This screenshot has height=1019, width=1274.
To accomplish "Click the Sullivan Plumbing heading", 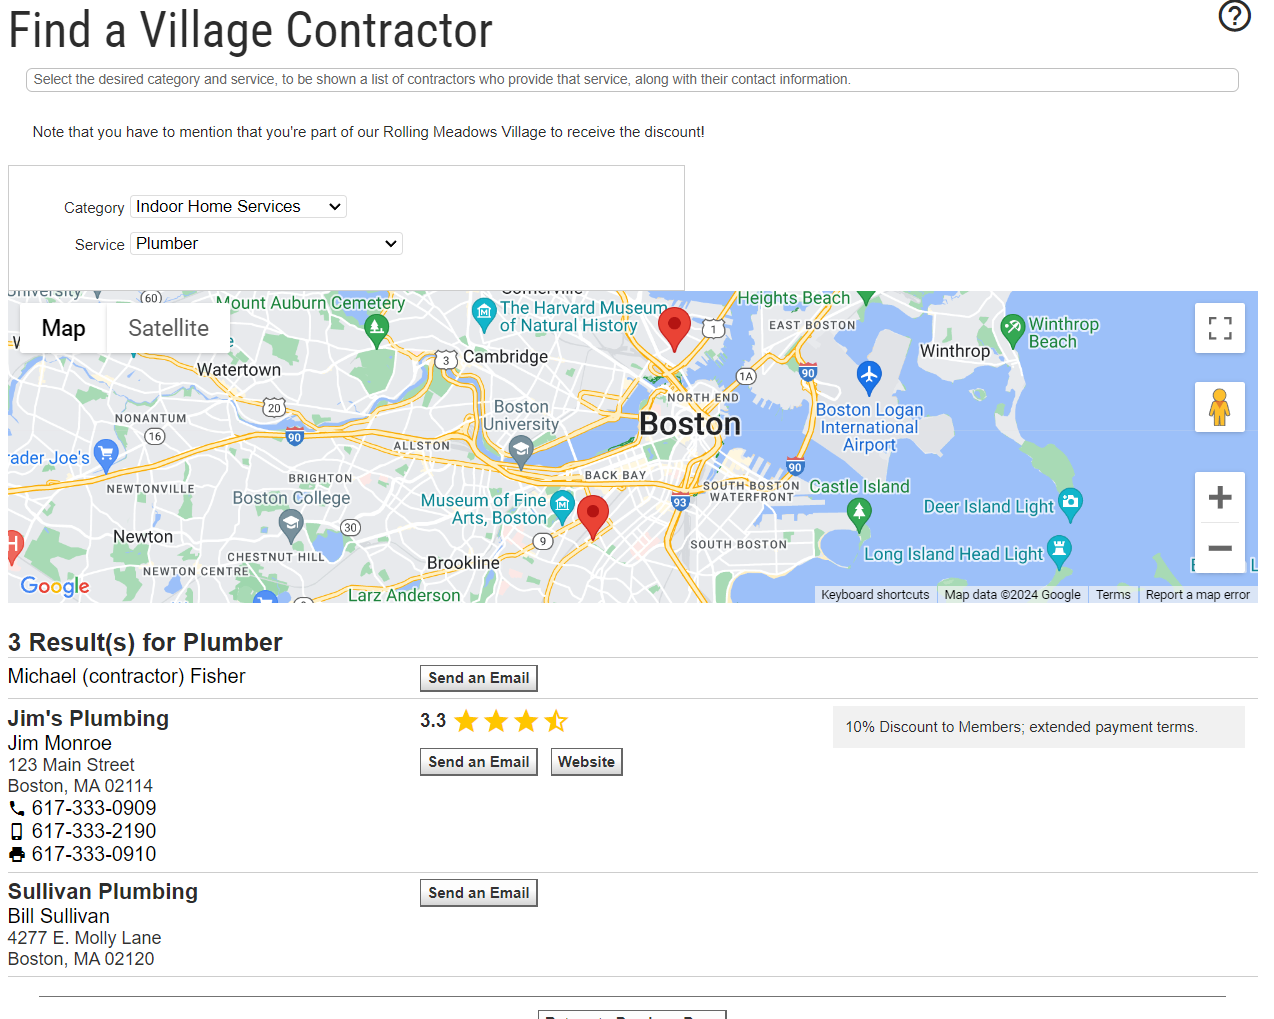I will click(x=103, y=892).
